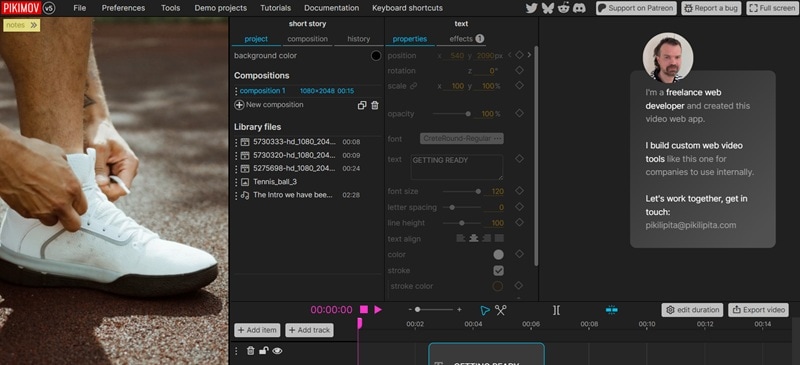Image resolution: width=800 pixels, height=365 pixels.
Task: Open options handle for Tennis_ball_3
Action: coord(236,182)
